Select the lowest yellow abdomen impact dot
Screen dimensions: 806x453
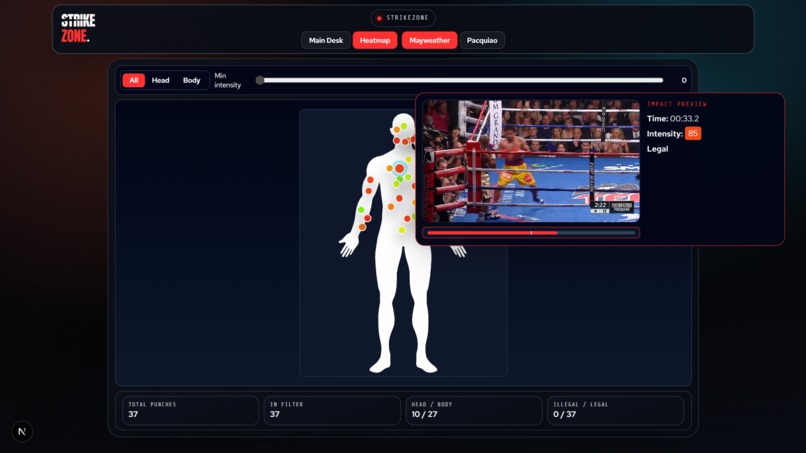pyautogui.click(x=402, y=230)
